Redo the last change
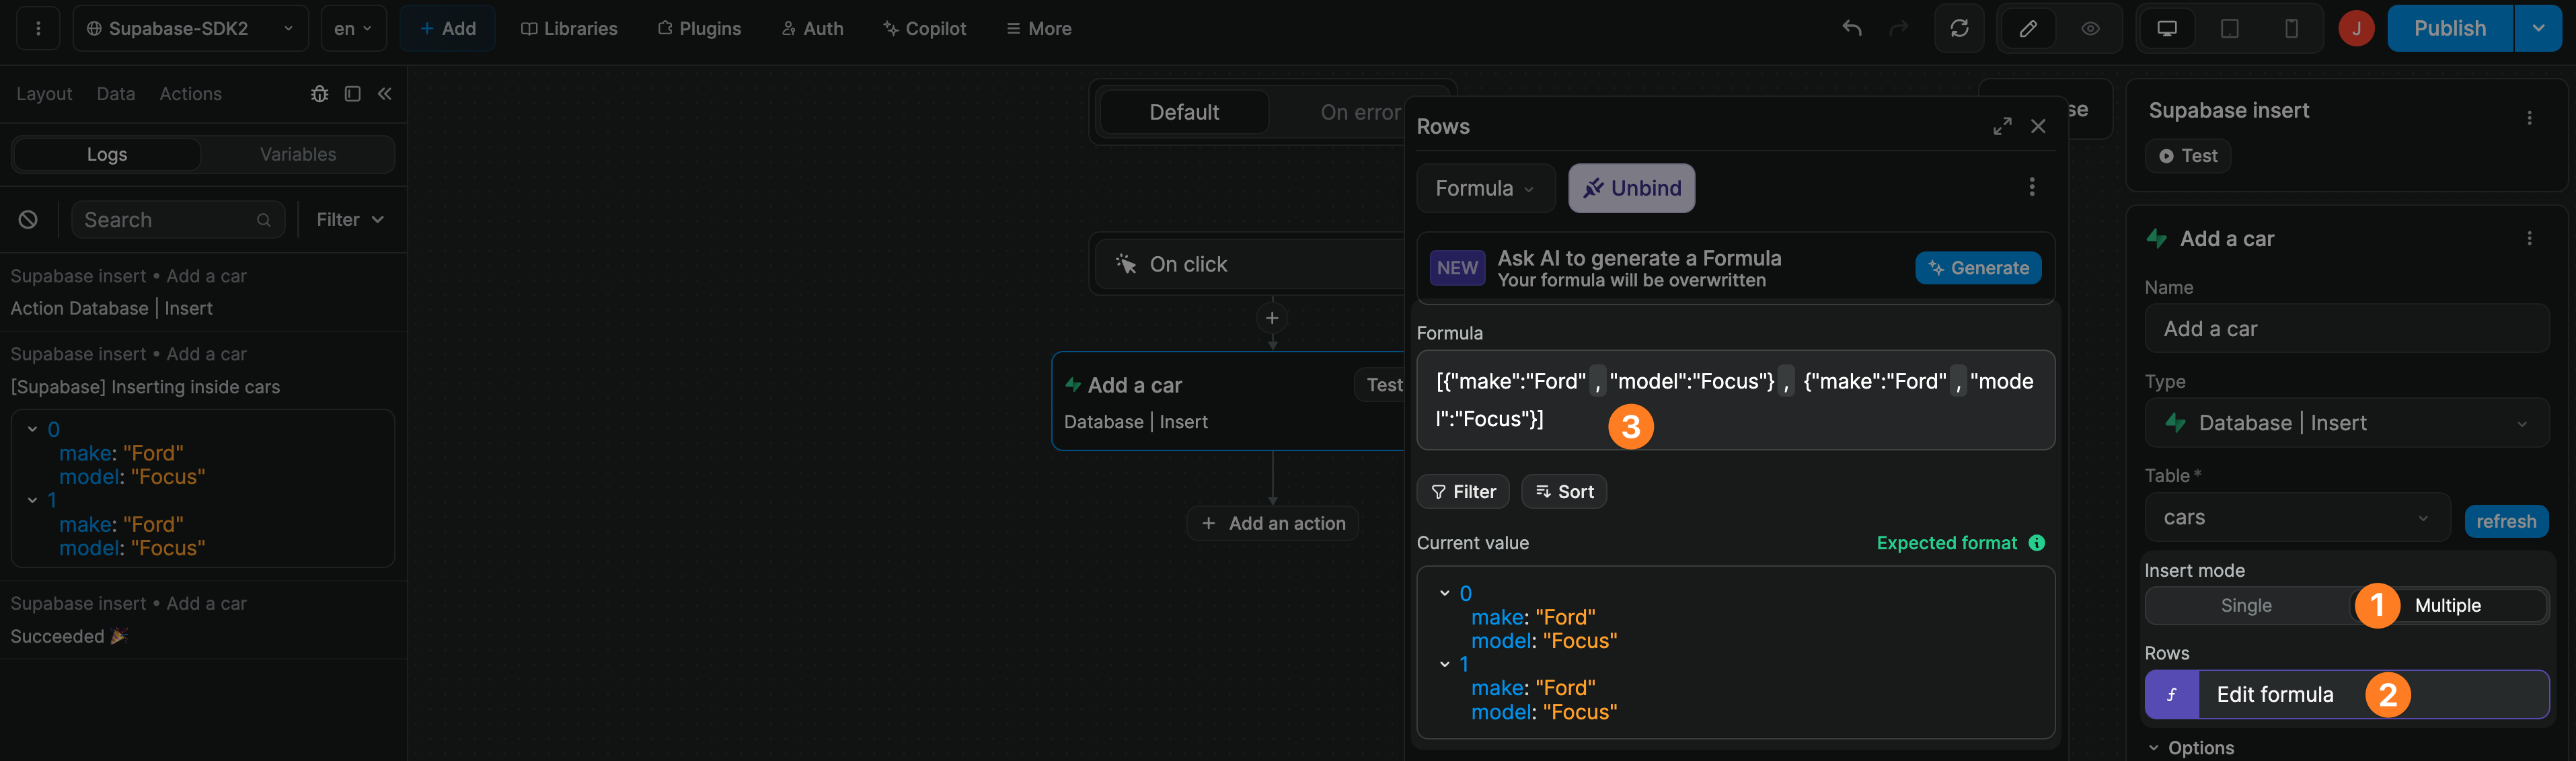Image resolution: width=2576 pixels, height=761 pixels. click(x=1898, y=28)
